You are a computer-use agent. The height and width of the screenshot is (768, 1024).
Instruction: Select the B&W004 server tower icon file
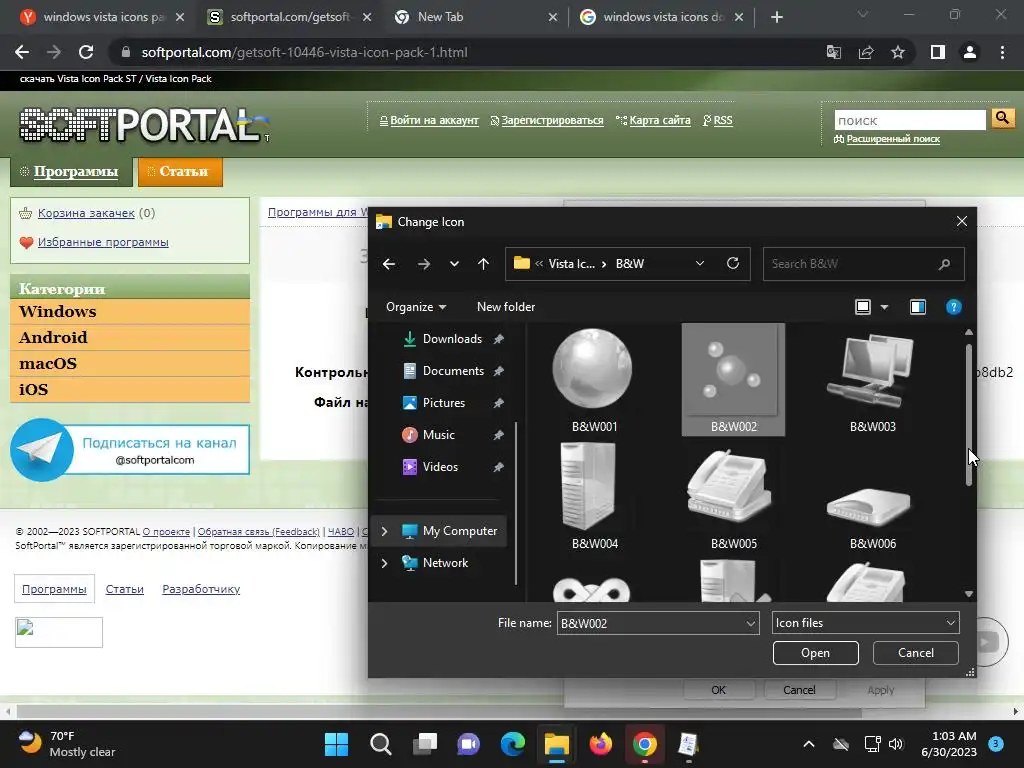(x=593, y=496)
